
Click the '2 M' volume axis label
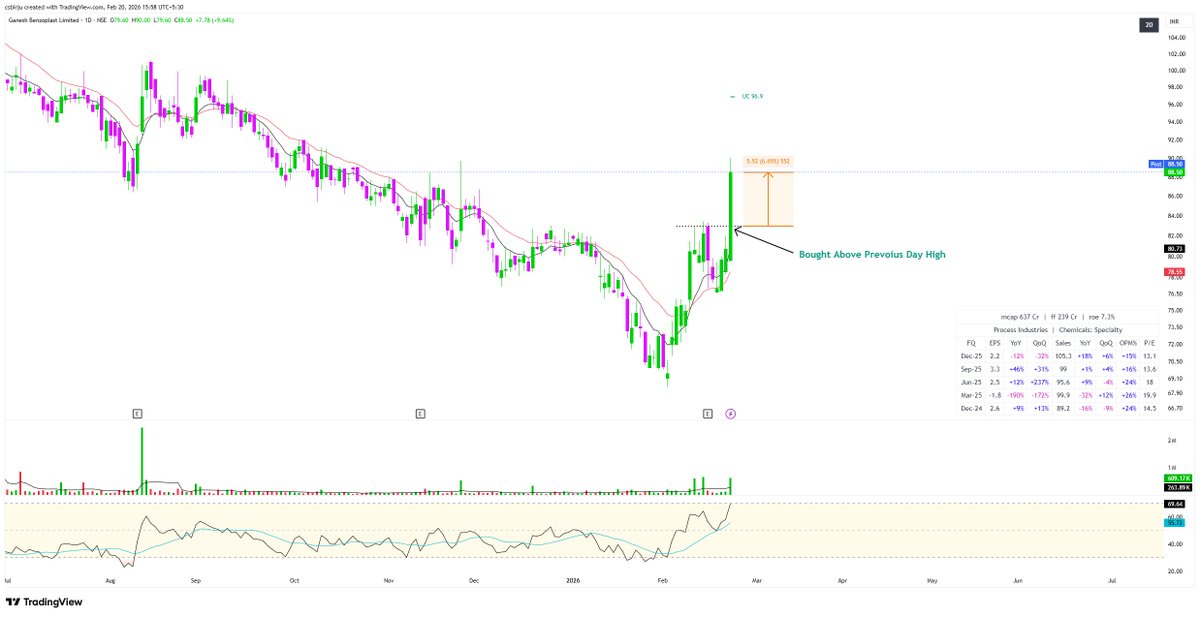(1171, 439)
